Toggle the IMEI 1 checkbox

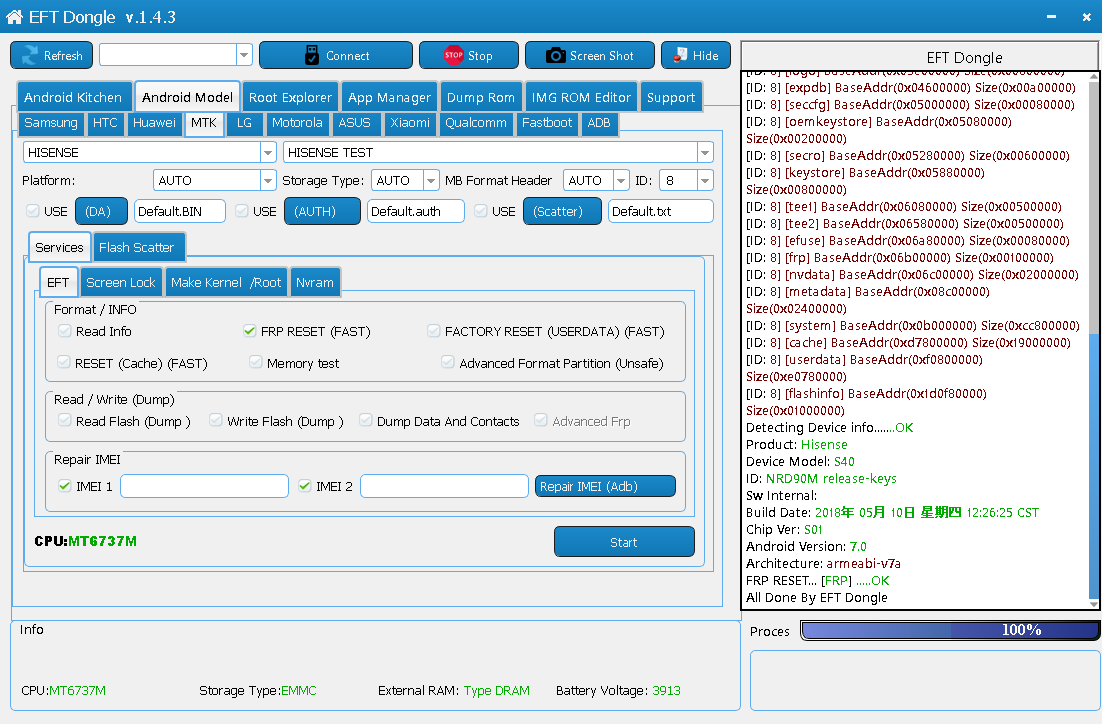65,486
